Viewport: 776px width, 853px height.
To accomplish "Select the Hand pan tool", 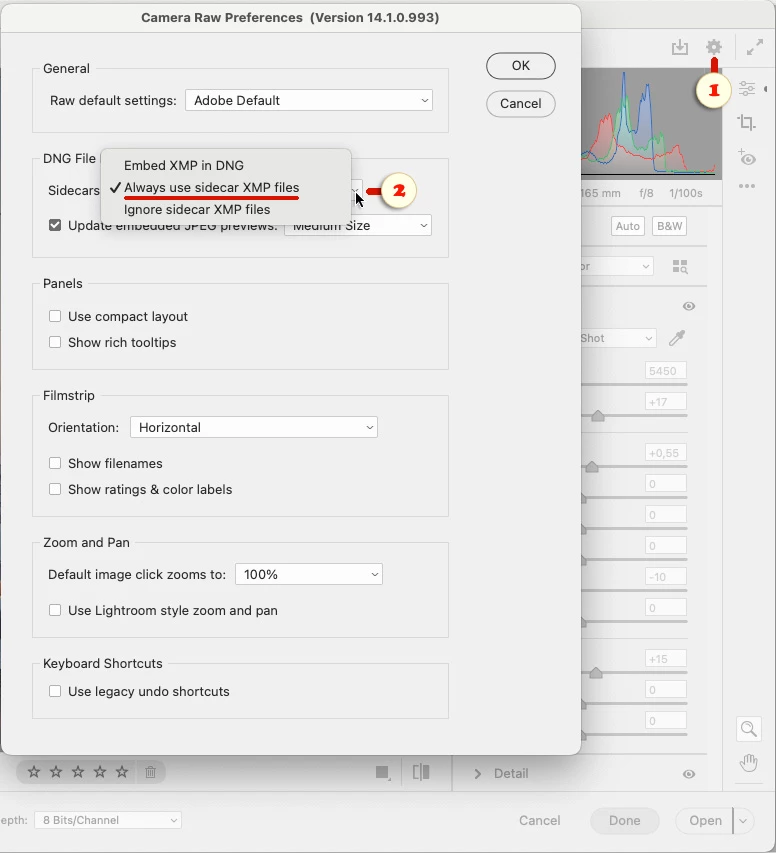I will tap(749, 763).
